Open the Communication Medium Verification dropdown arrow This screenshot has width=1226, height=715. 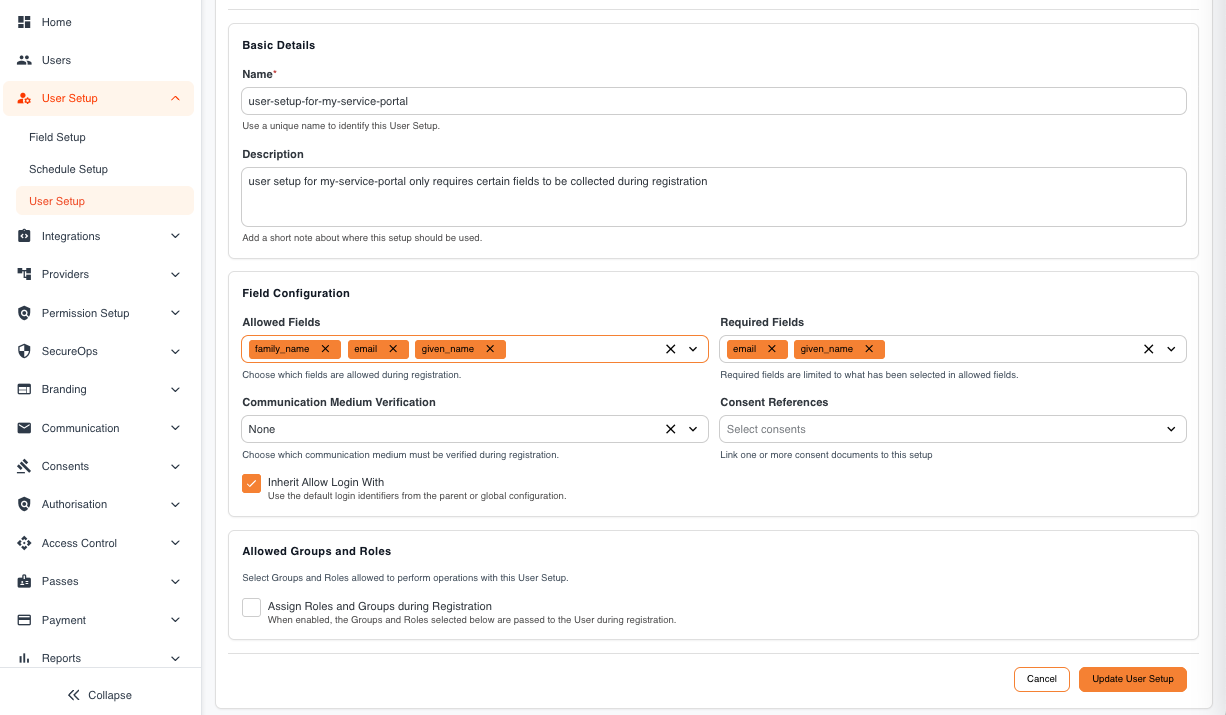click(693, 429)
